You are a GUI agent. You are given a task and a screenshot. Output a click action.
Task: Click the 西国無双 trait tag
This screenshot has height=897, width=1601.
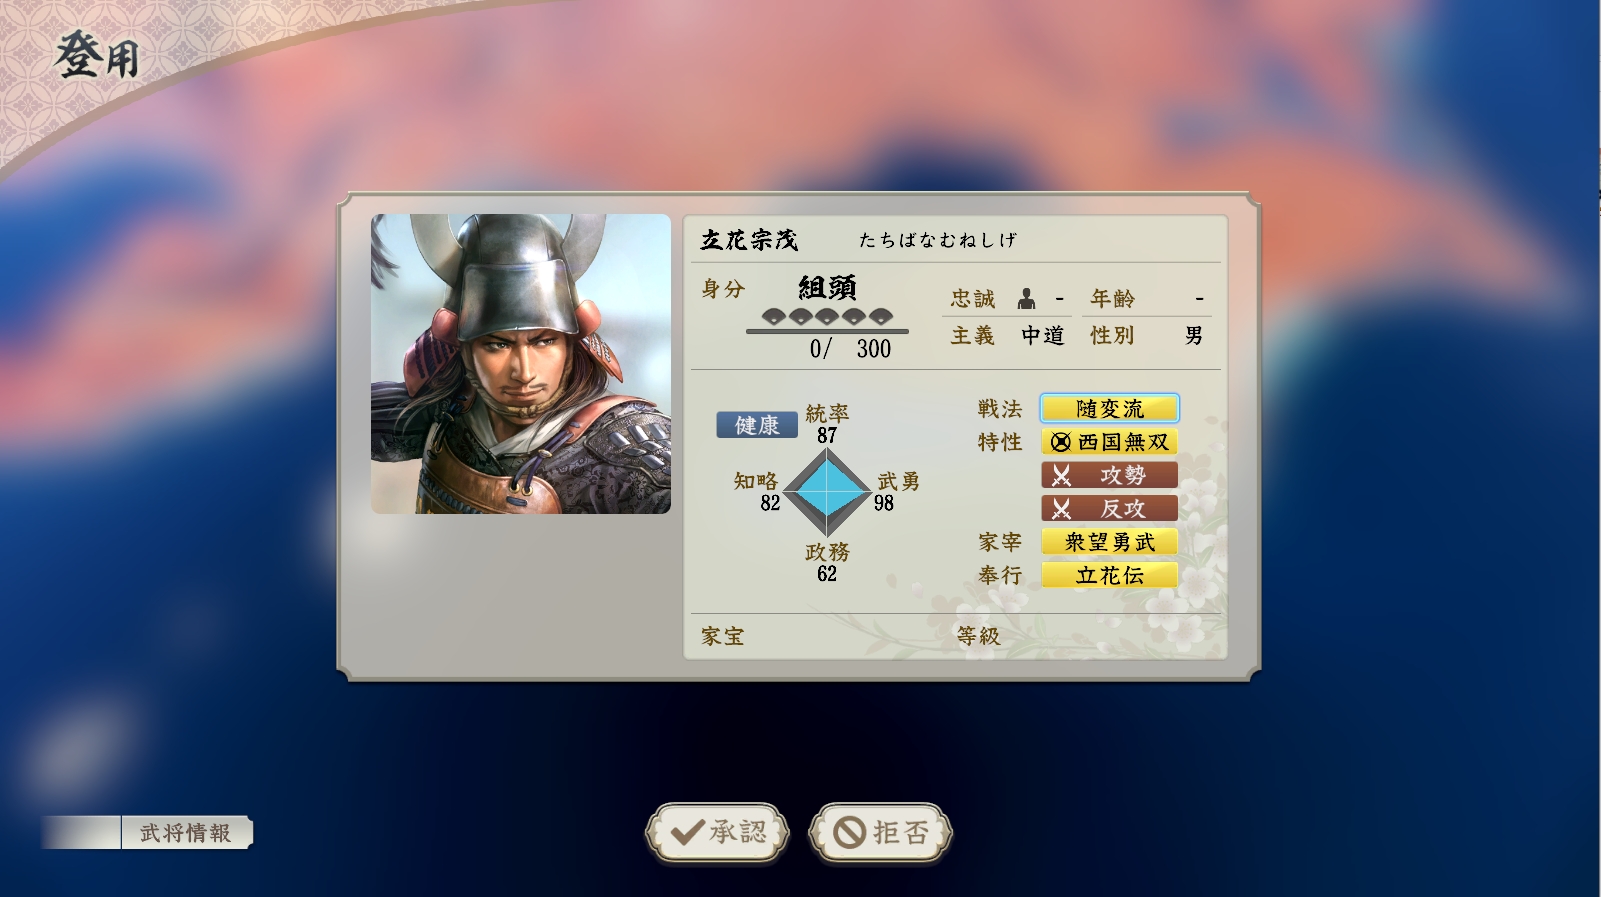coord(1110,442)
